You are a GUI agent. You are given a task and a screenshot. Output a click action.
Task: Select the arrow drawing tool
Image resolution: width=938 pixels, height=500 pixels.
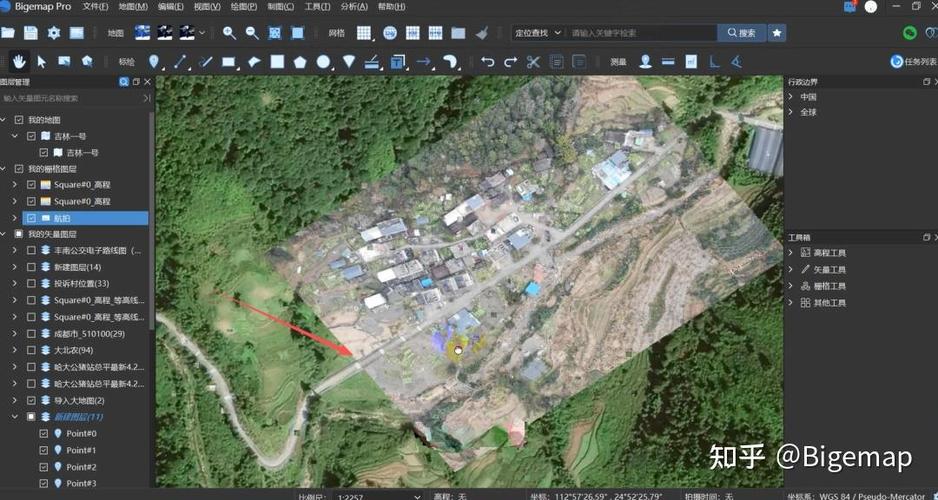[x=424, y=61]
